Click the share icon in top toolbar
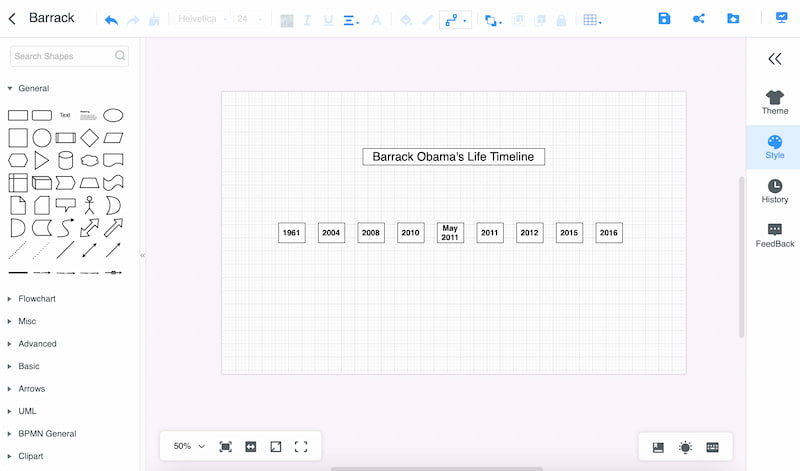Screen dimensions: 800x471 coord(698,19)
